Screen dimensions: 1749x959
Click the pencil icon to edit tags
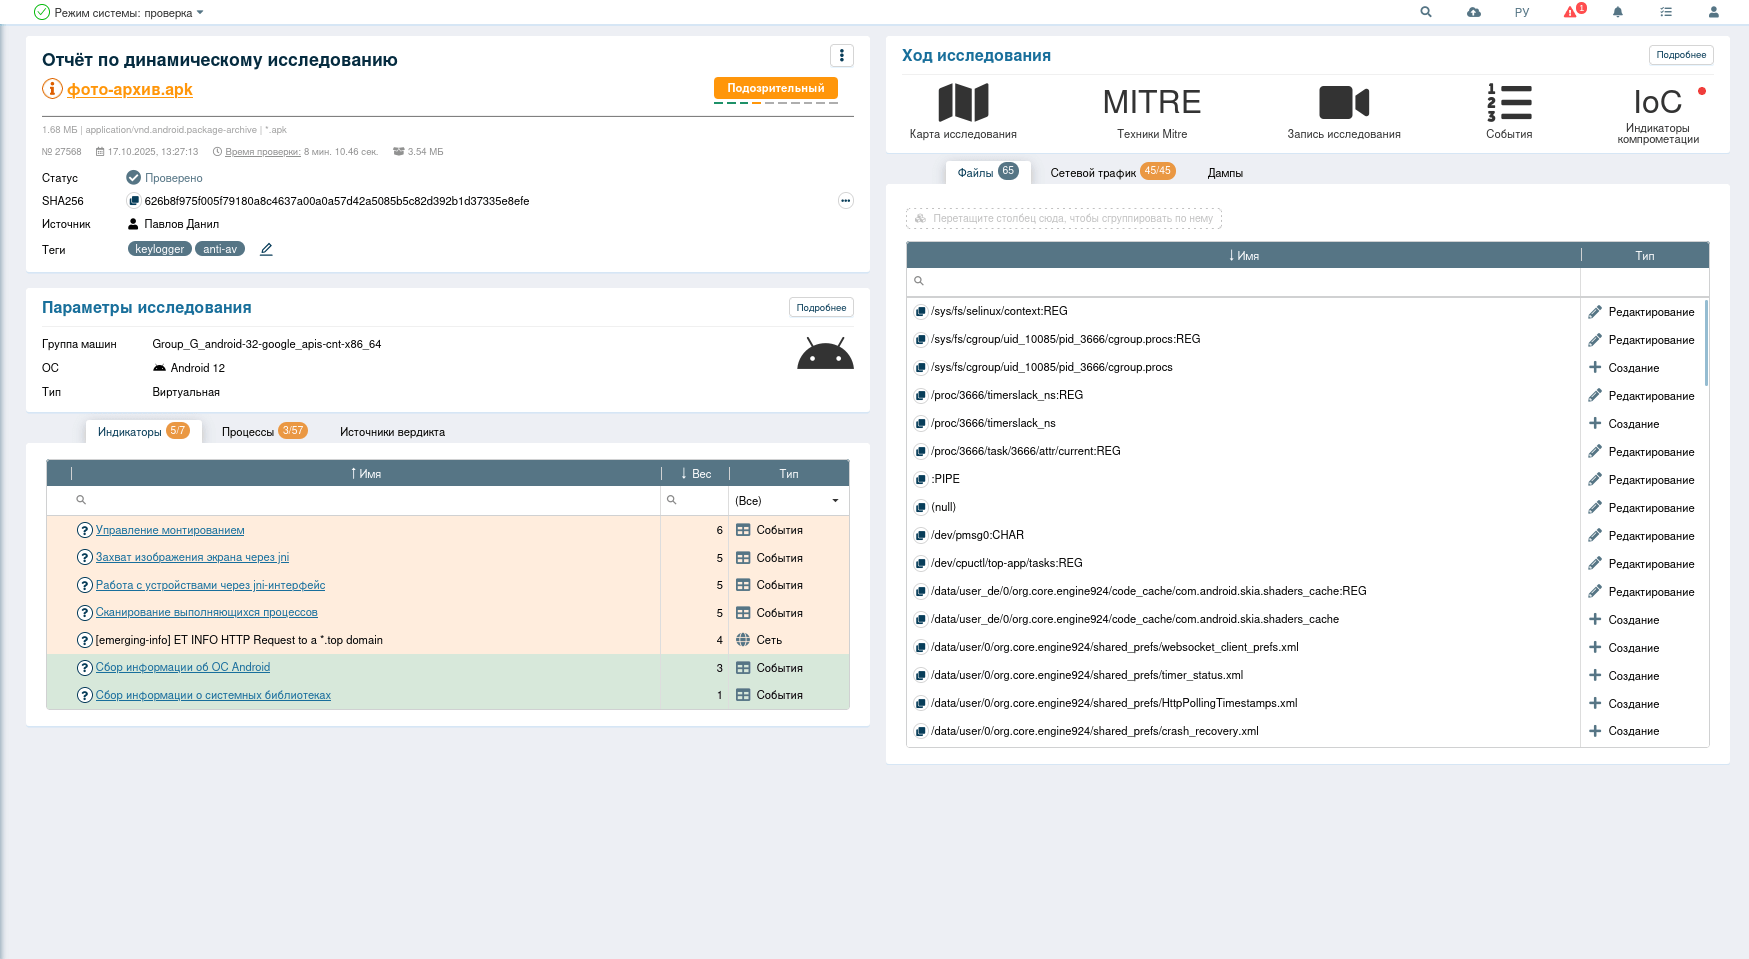tap(266, 249)
